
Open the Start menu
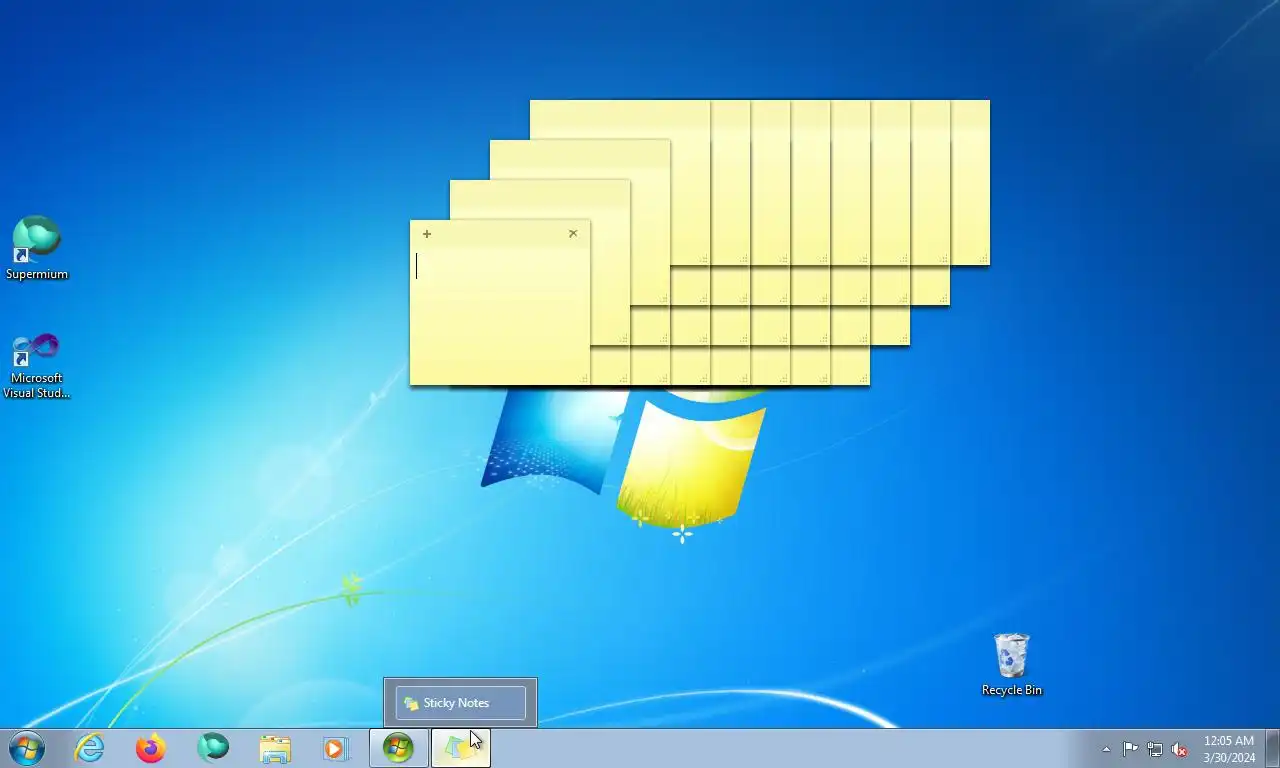point(27,748)
